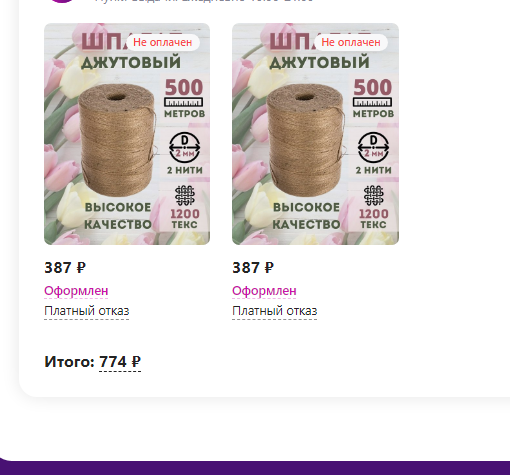Click the ruler 500 метров icon in first image
This screenshot has height=475, width=510.
pos(184,102)
